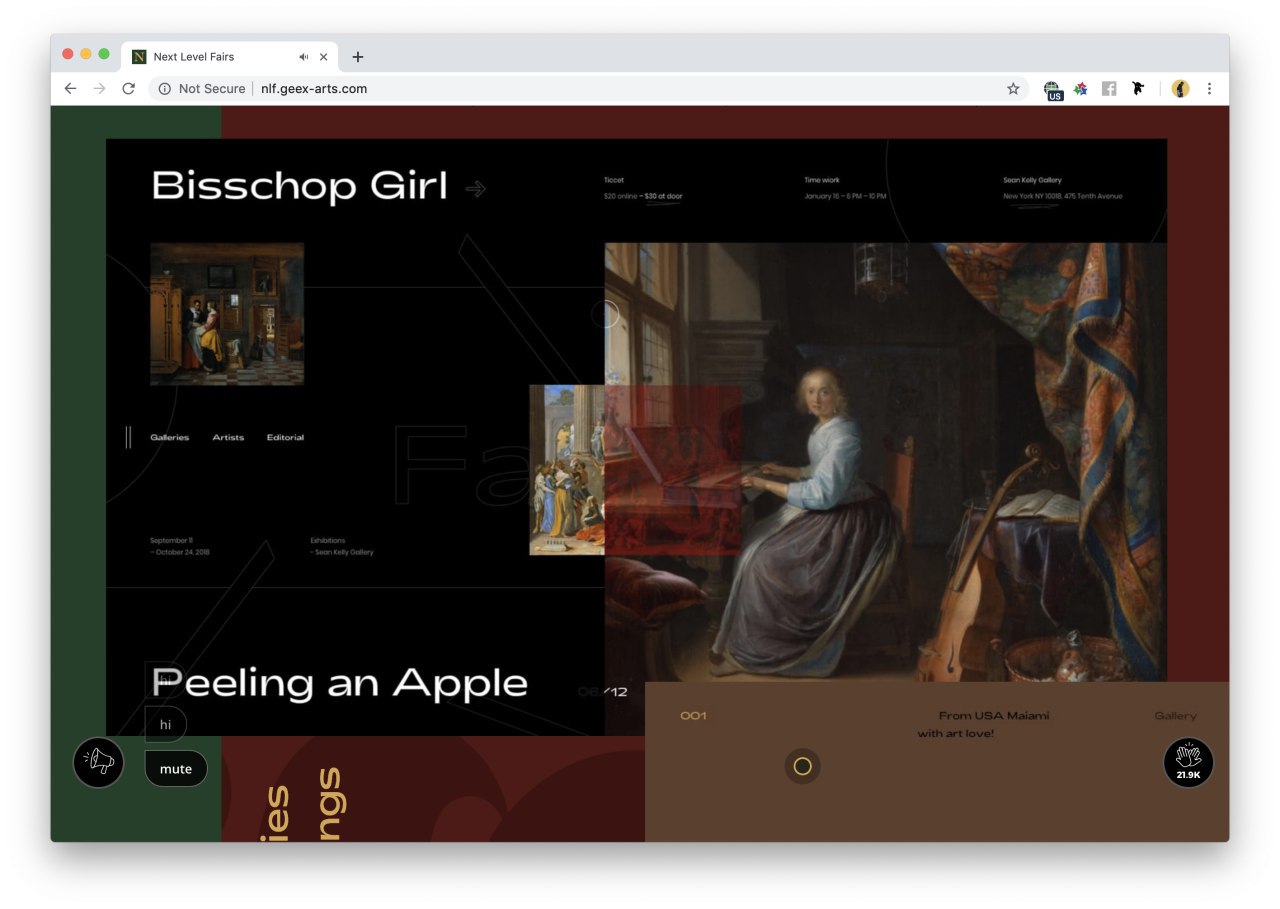This screenshot has width=1280, height=909.
Task: Open the Editorial menu item
Action: click(x=285, y=438)
